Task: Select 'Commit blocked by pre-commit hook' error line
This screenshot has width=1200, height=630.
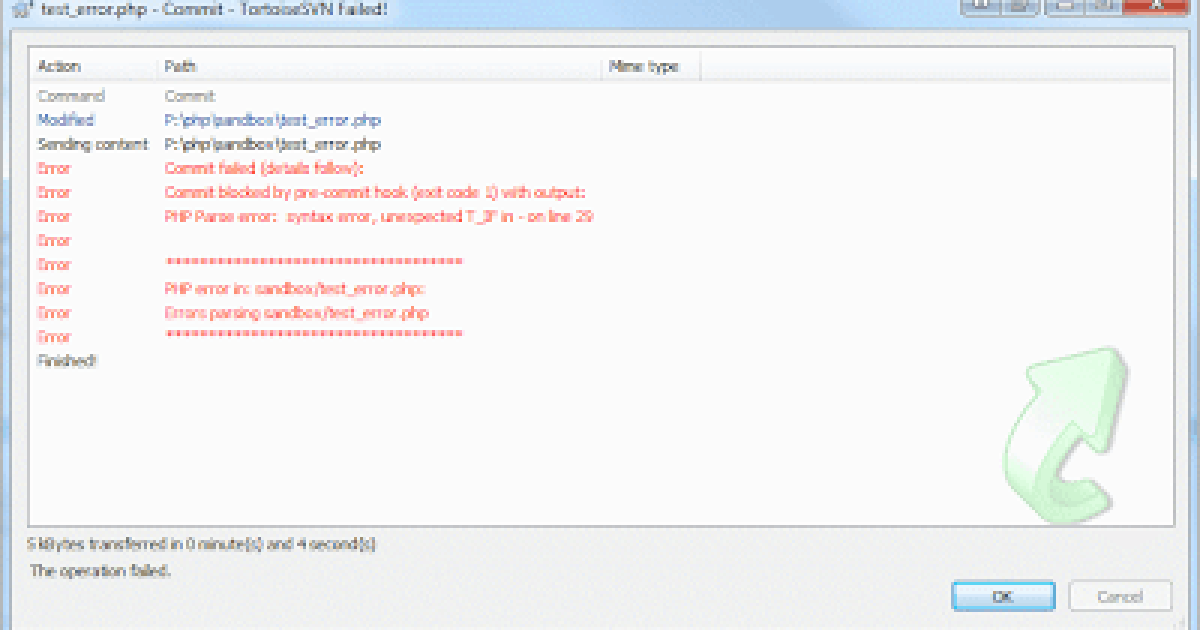Action: point(375,193)
